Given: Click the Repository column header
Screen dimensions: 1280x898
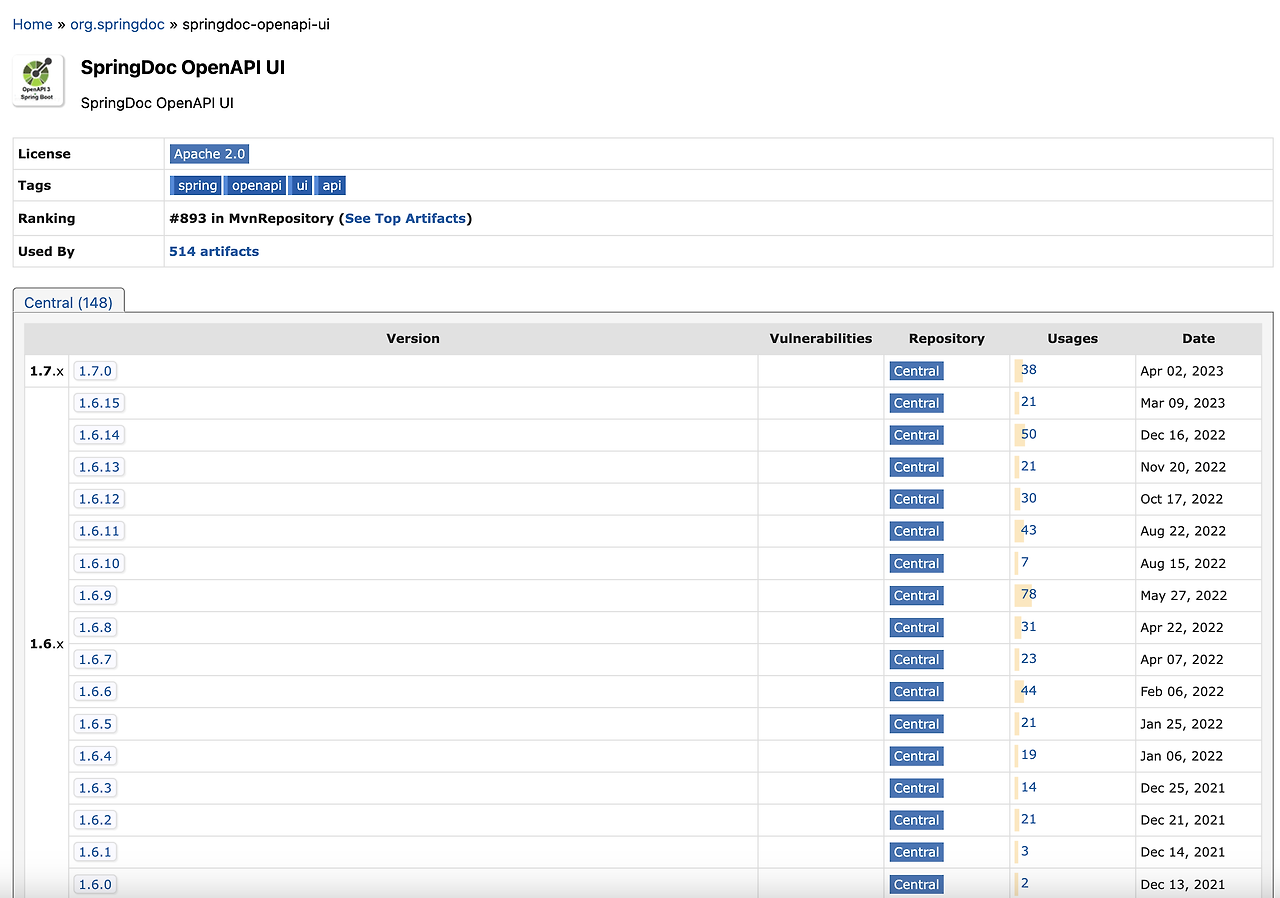Looking at the screenshot, I should [947, 339].
